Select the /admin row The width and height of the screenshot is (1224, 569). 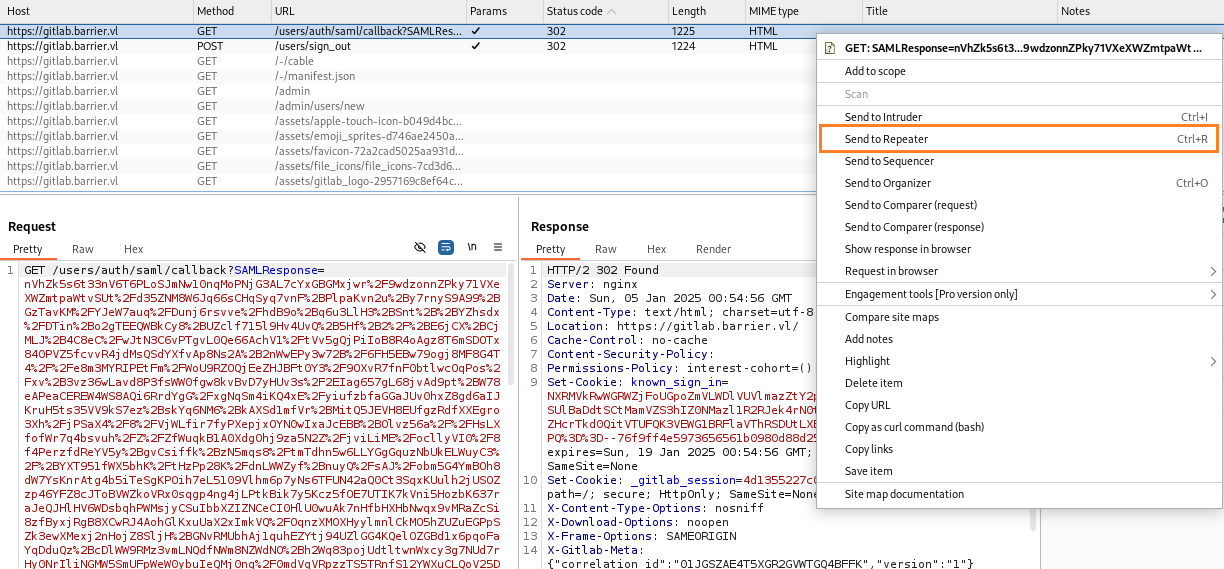tap(408, 91)
